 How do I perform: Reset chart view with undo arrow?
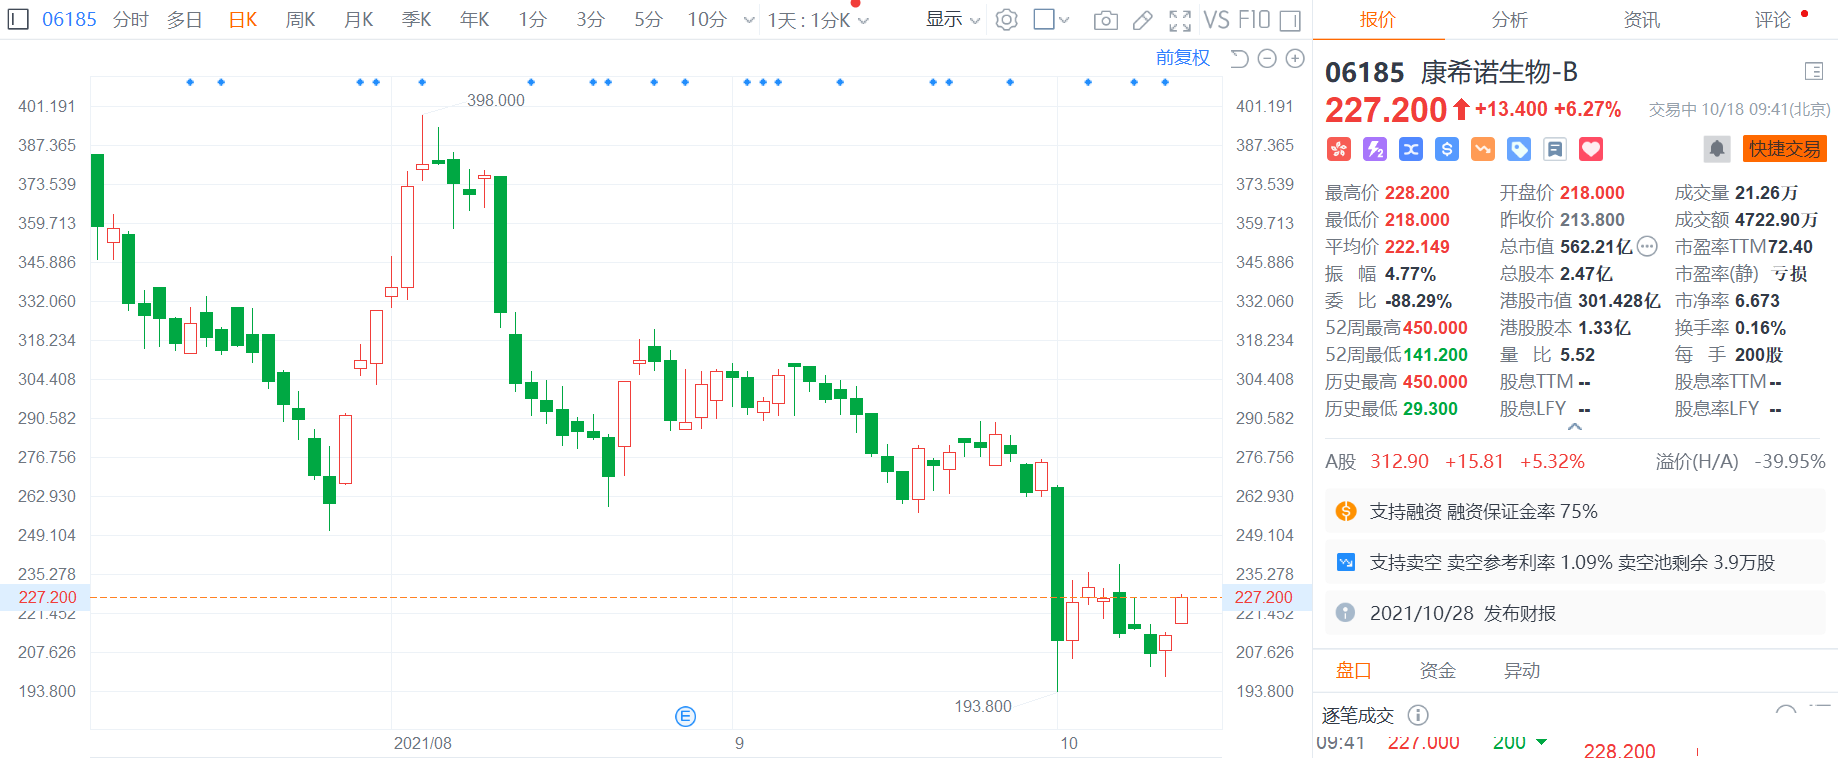[1239, 59]
